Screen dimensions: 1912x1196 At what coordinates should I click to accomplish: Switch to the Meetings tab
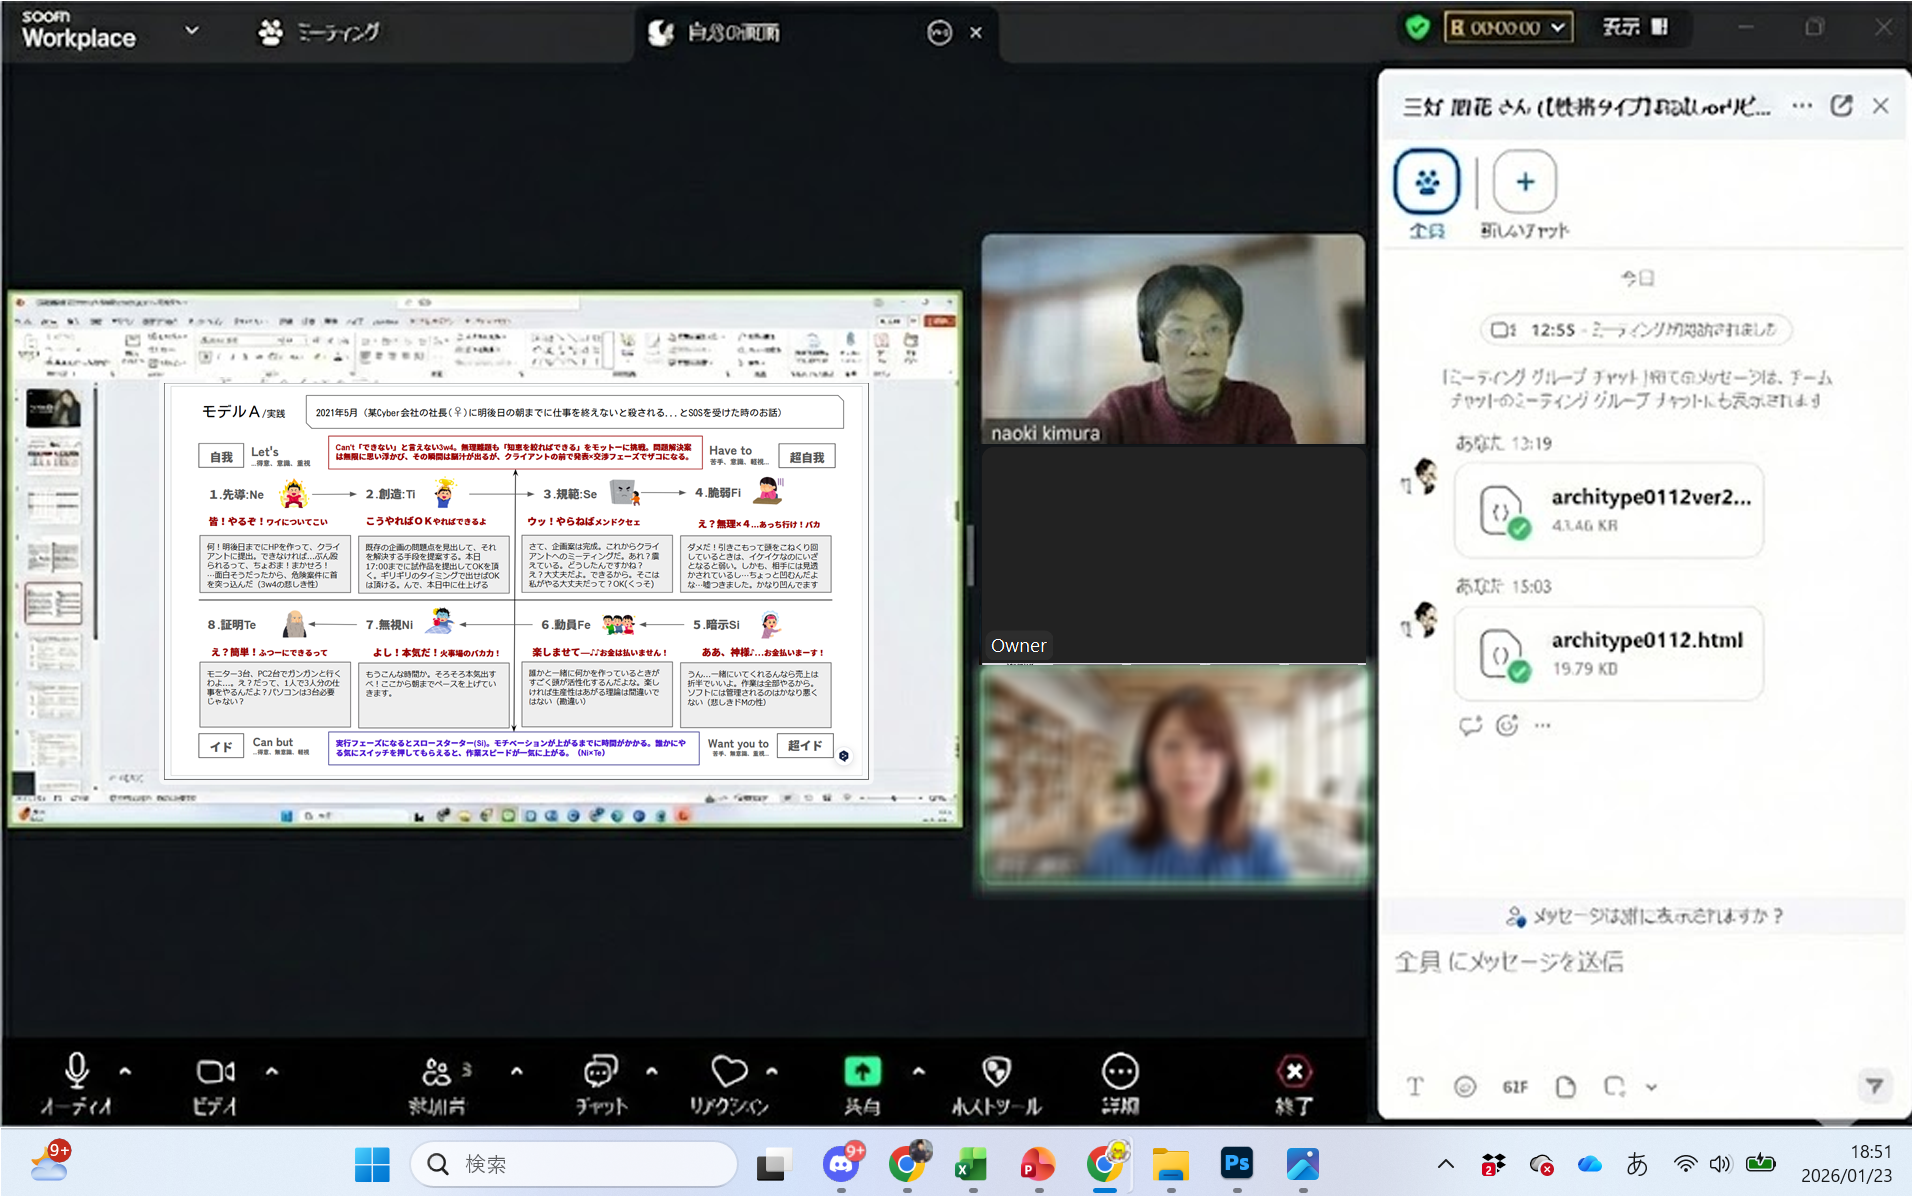point(319,33)
